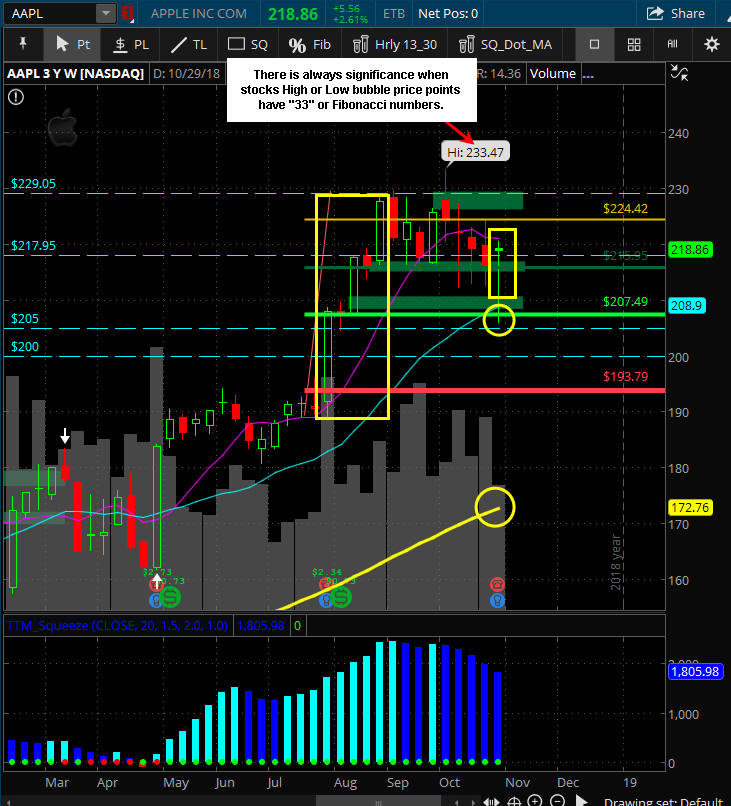
Task: Open the chart settings gear icon
Action: 711,45
